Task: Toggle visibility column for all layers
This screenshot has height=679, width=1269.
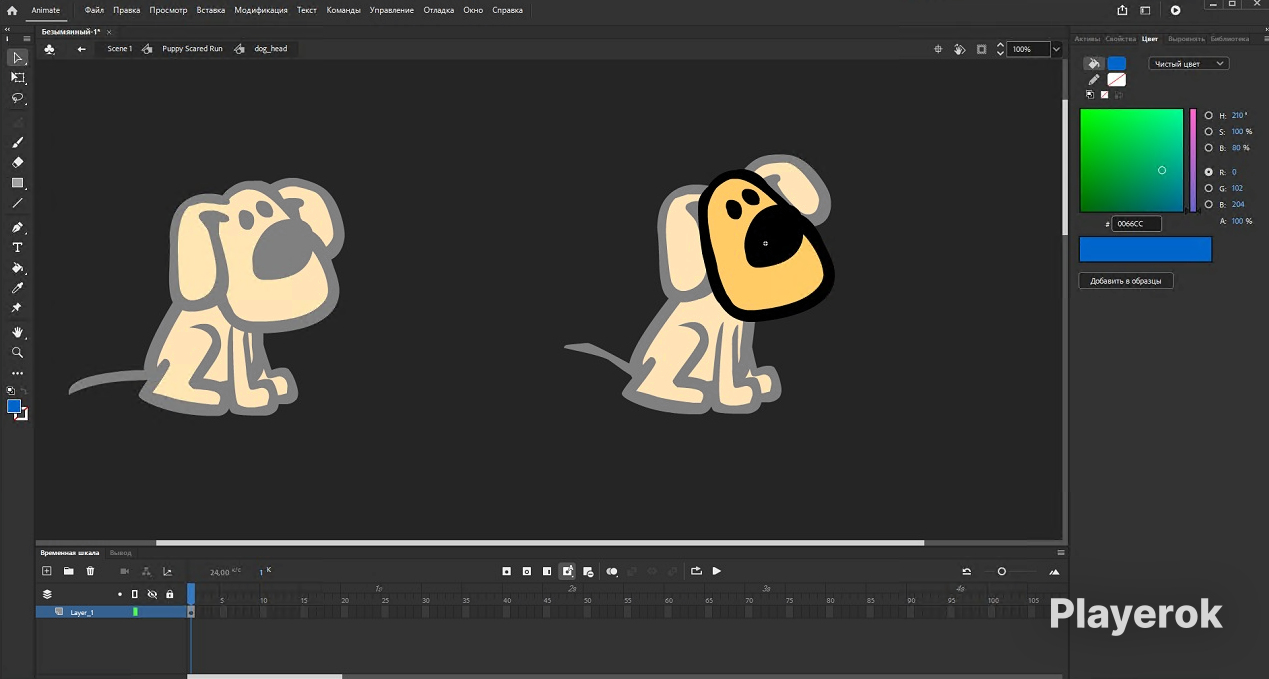Action: [x=152, y=594]
